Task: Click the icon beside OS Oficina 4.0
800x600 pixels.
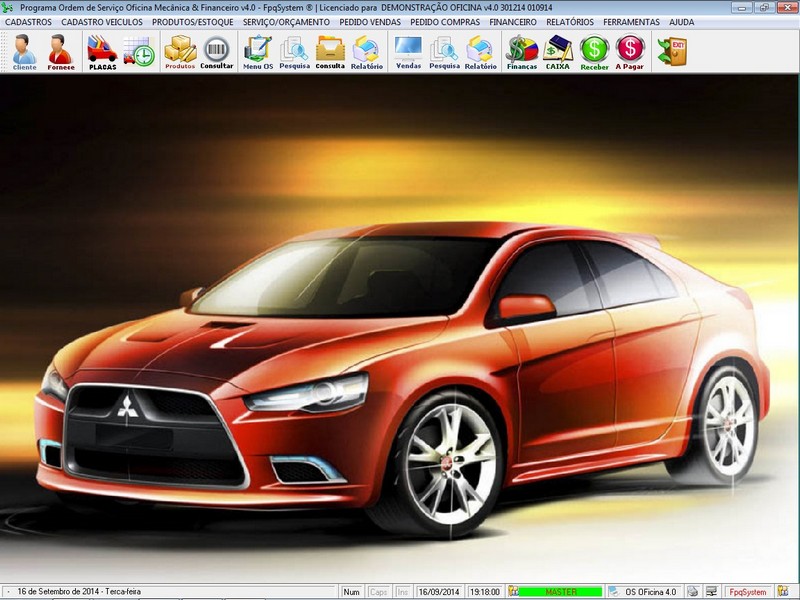Action: click(614, 592)
